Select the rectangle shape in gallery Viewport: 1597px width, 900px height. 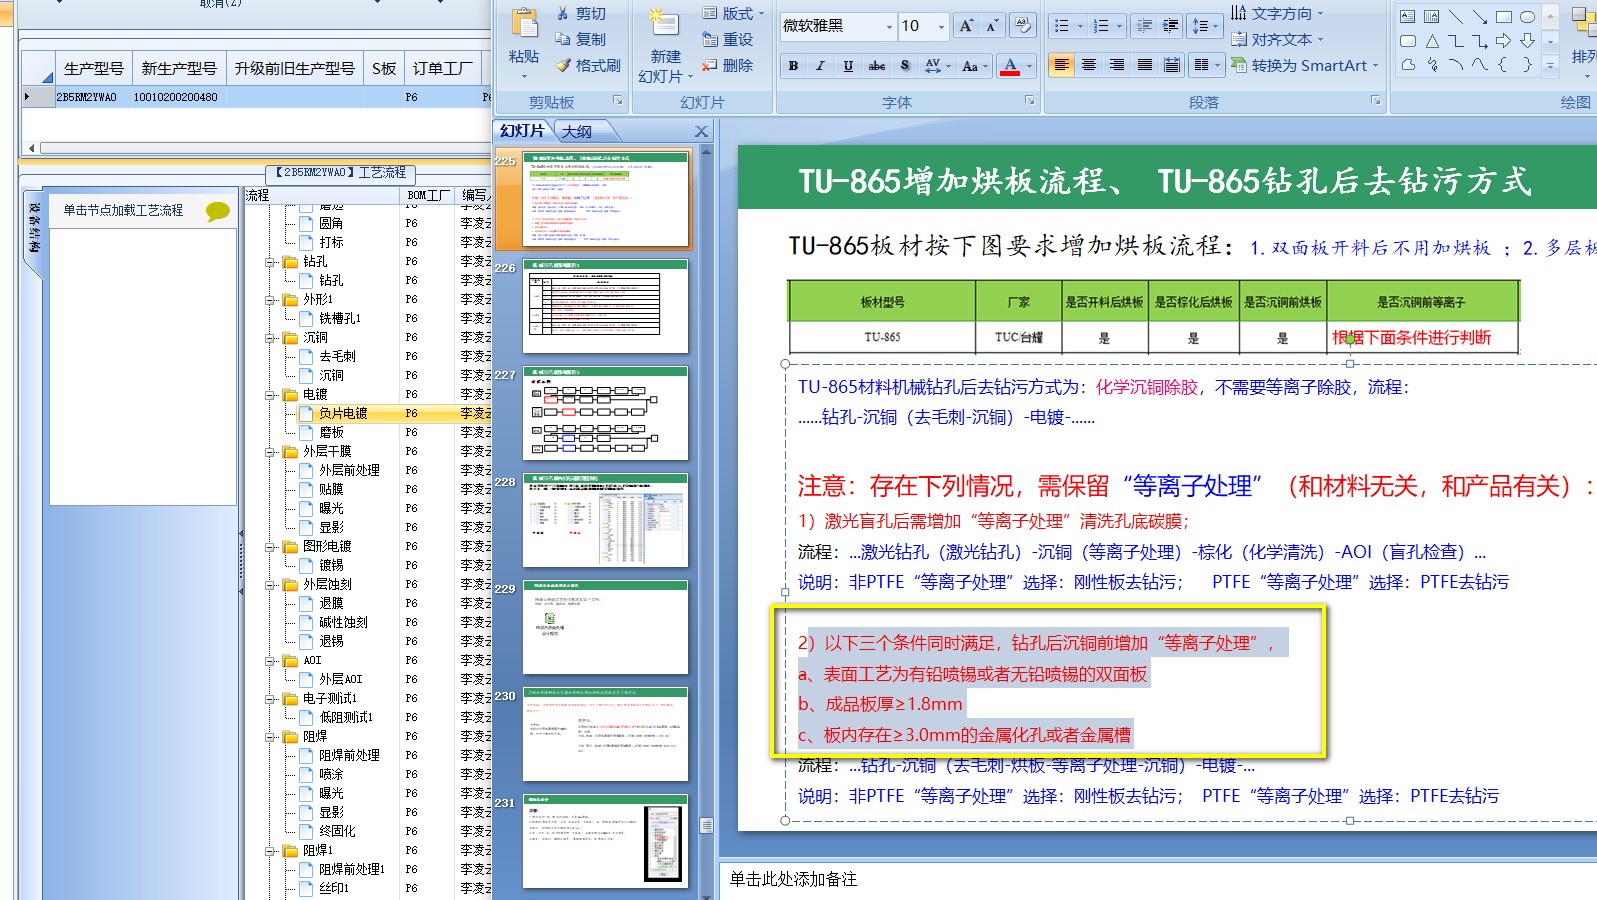click(1504, 17)
